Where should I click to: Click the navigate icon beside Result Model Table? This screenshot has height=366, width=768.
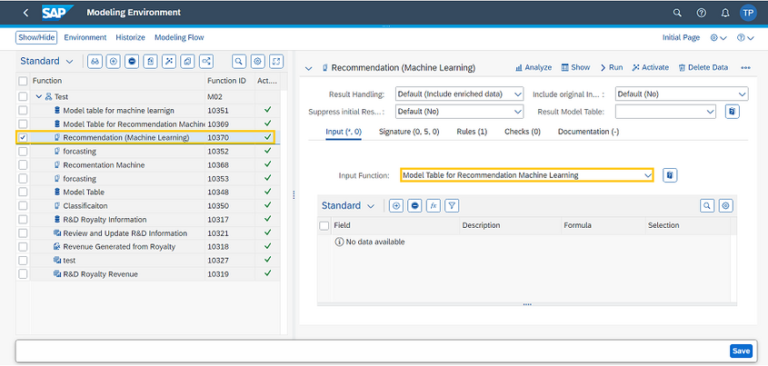732,112
